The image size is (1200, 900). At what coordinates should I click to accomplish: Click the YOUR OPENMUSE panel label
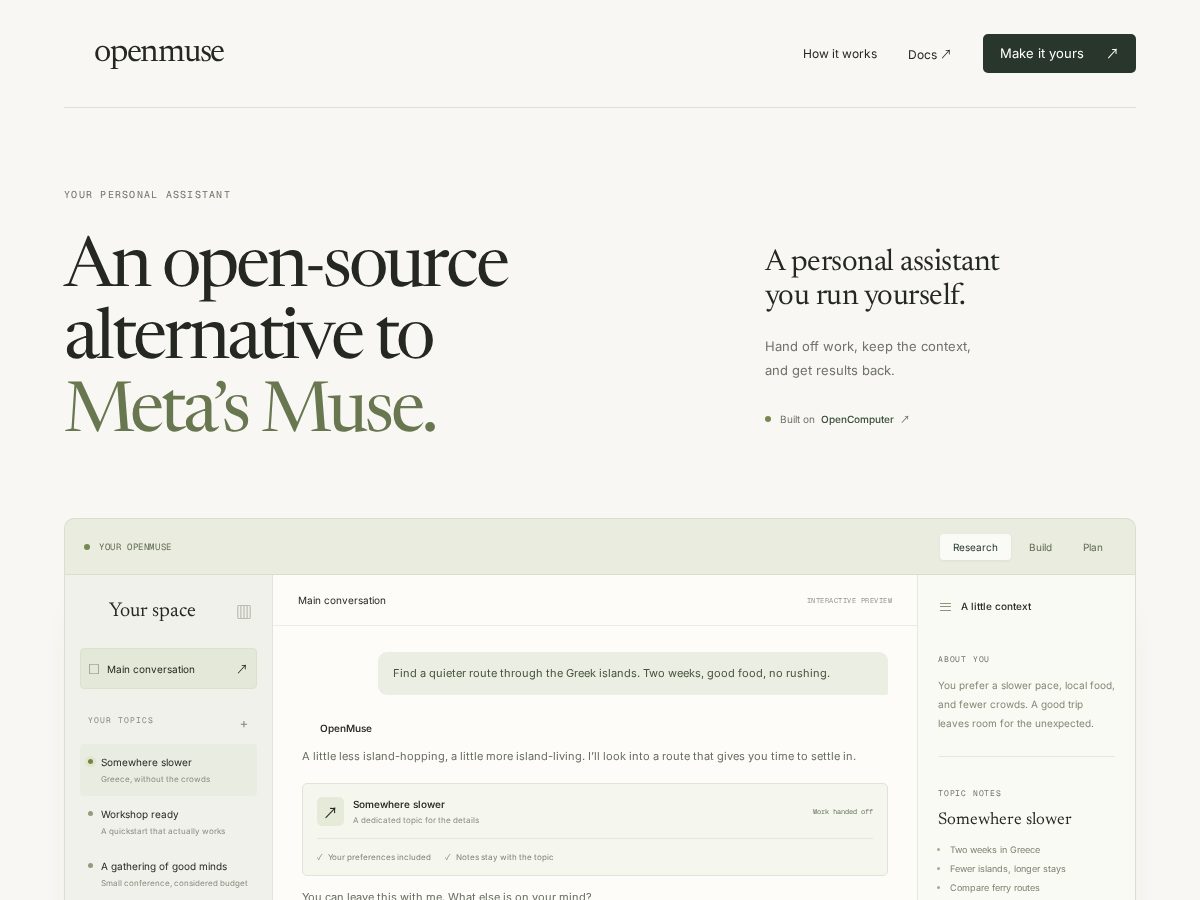(x=135, y=547)
